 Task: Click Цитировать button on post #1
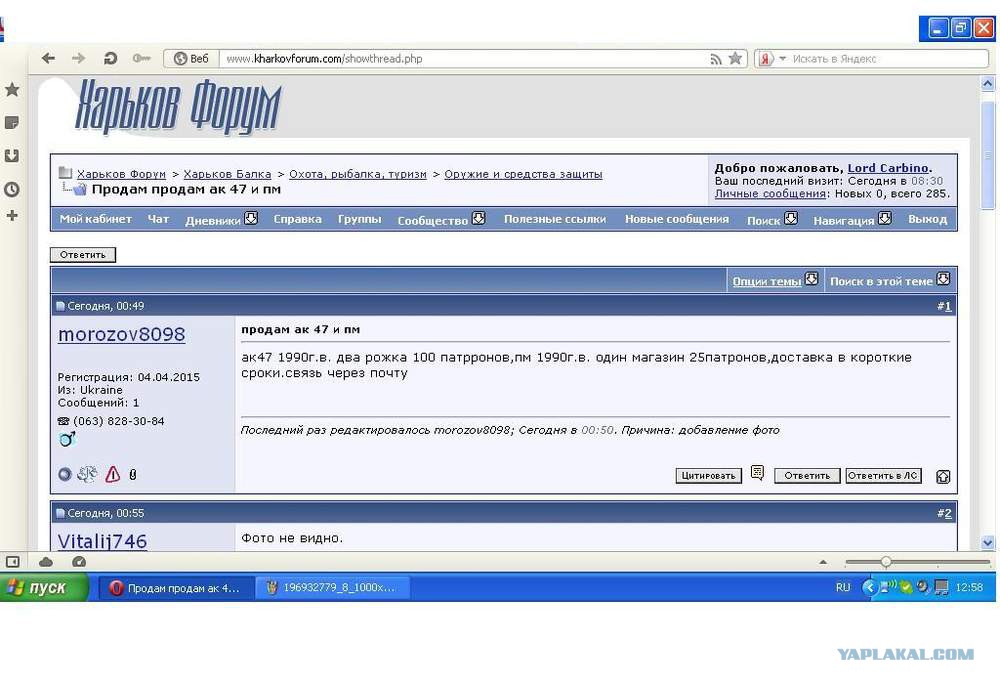(709, 476)
